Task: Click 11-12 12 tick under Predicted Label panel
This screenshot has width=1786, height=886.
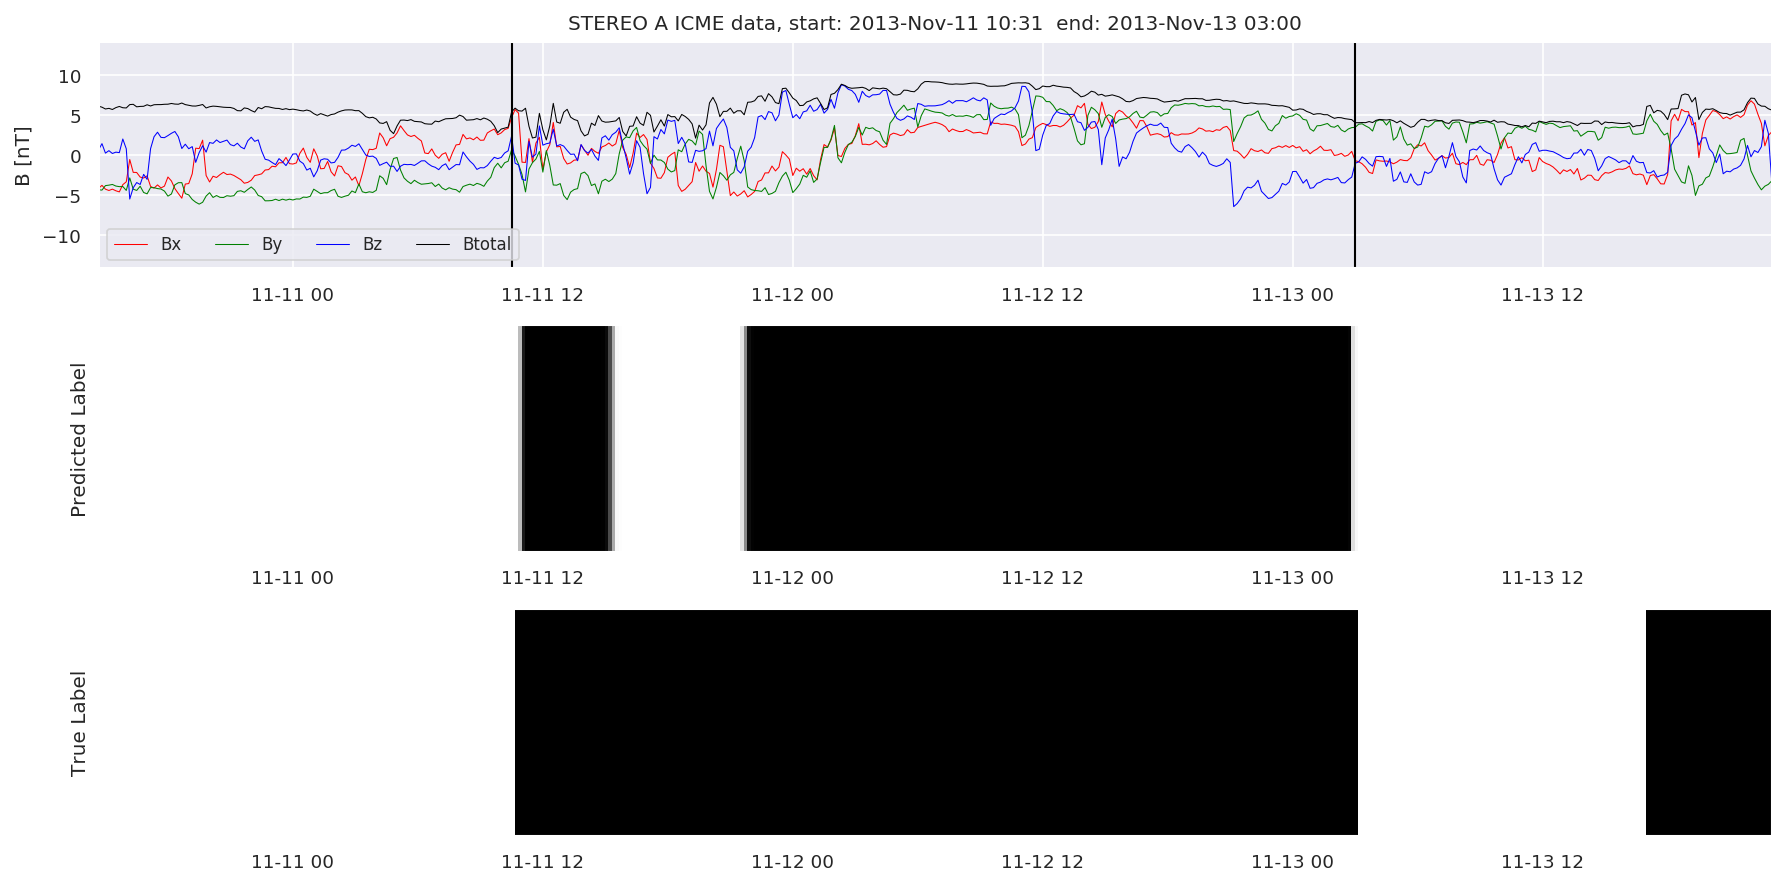Action: pos(1042,578)
